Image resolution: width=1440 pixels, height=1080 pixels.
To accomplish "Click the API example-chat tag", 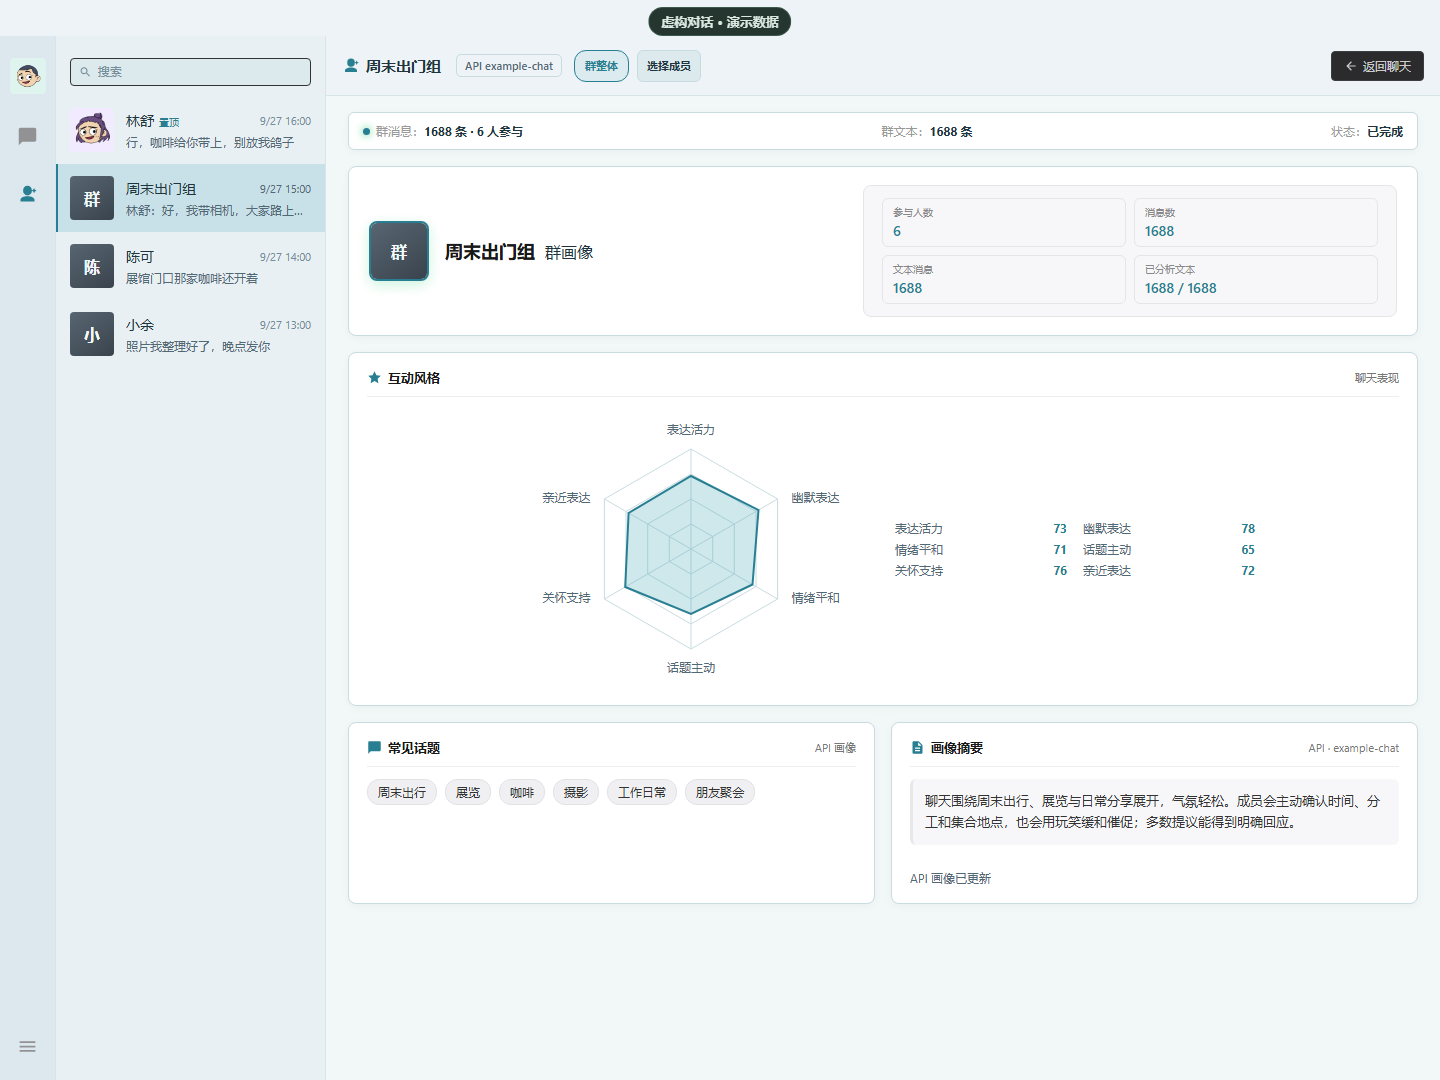I will [509, 66].
